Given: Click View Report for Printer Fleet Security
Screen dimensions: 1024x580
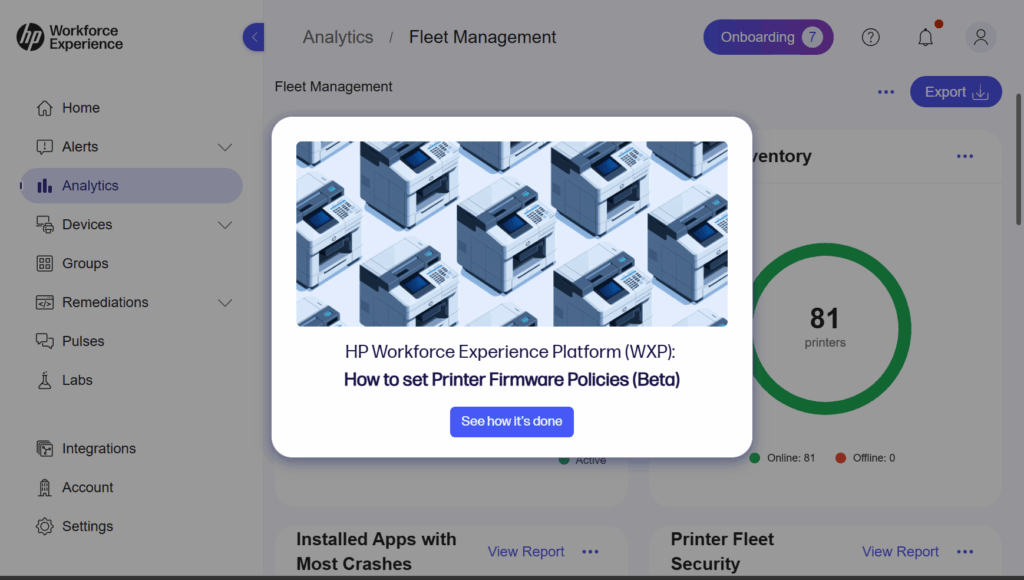Looking at the screenshot, I should click(900, 551).
